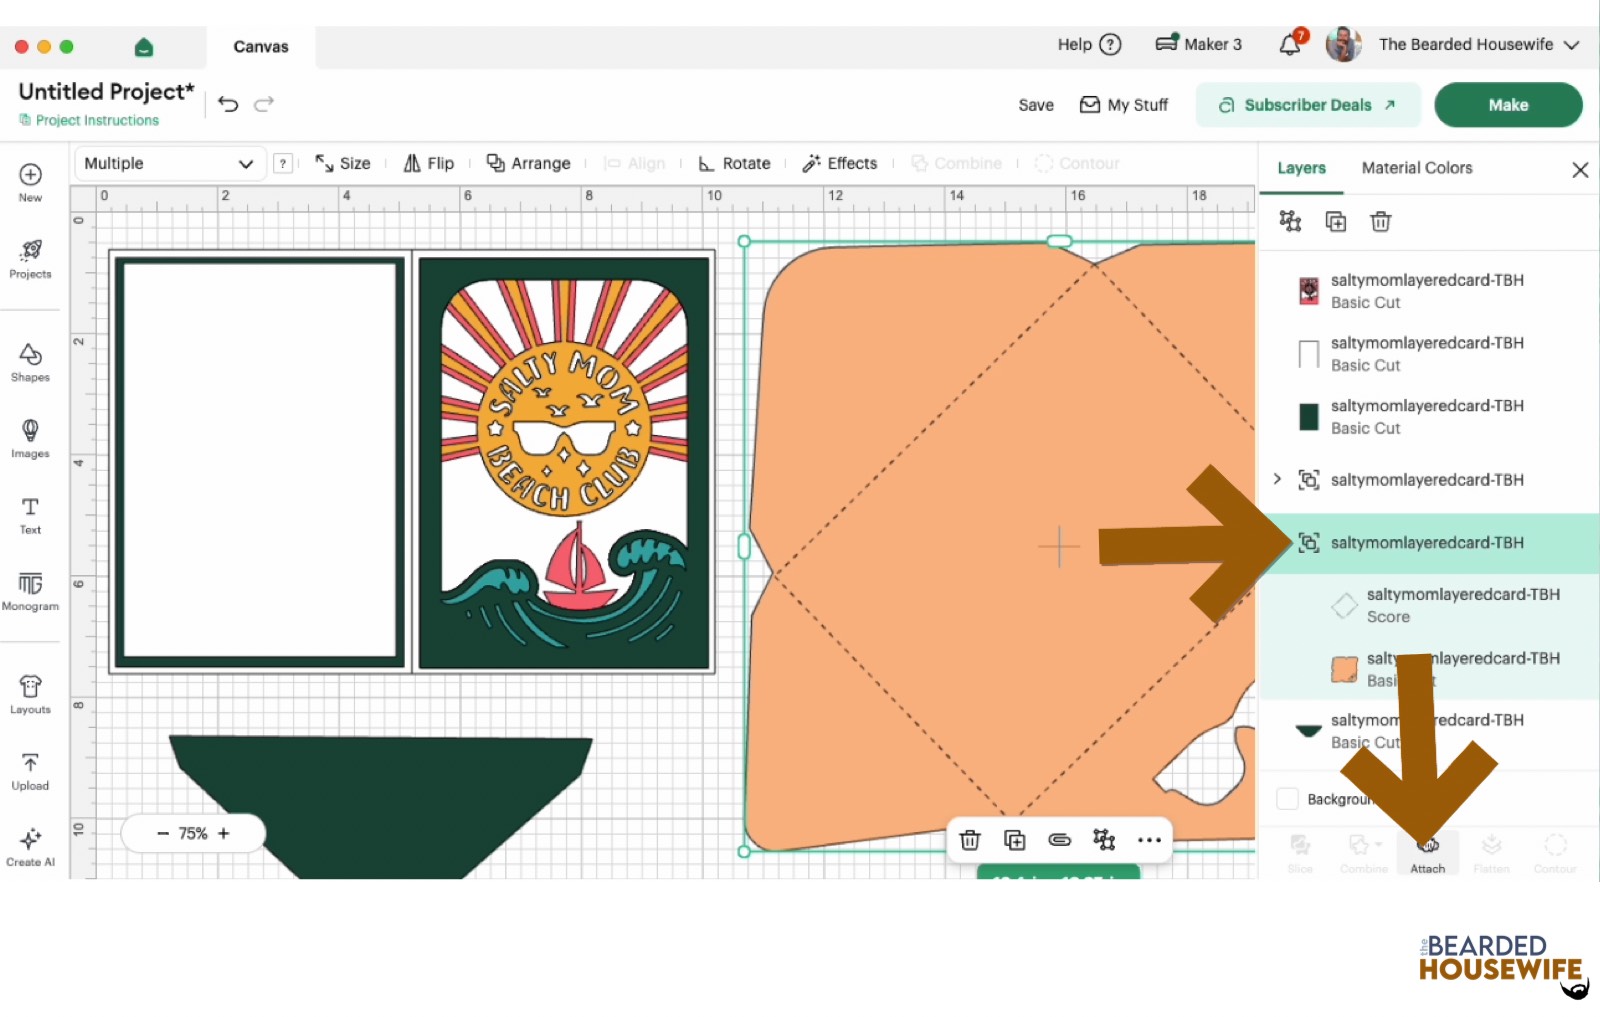The width and height of the screenshot is (1600, 1017).
Task: Zoom out with the minus button
Action: [163, 833]
